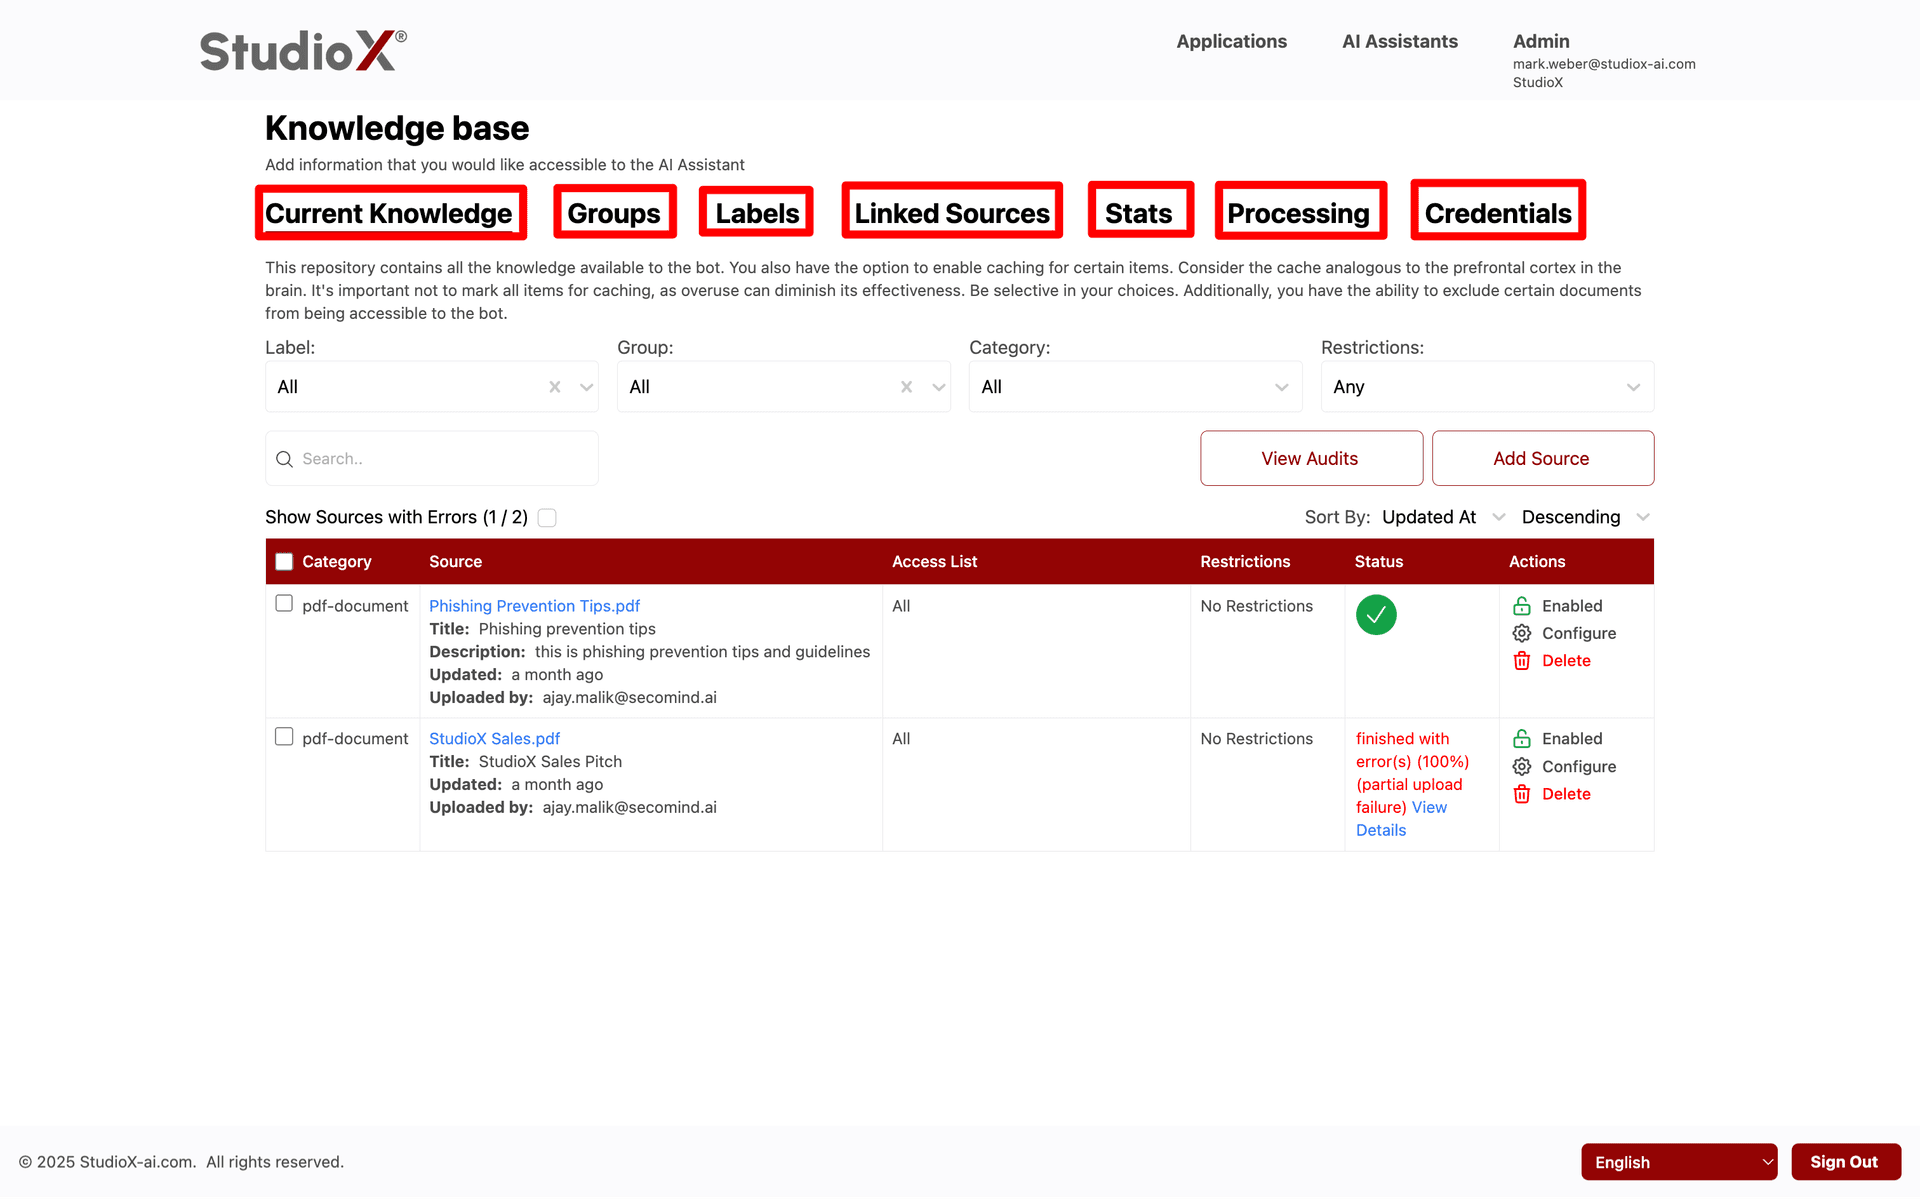Enable Show Sources with Errors
Image resolution: width=1920 pixels, height=1199 pixels.
[x=547, y=517]
